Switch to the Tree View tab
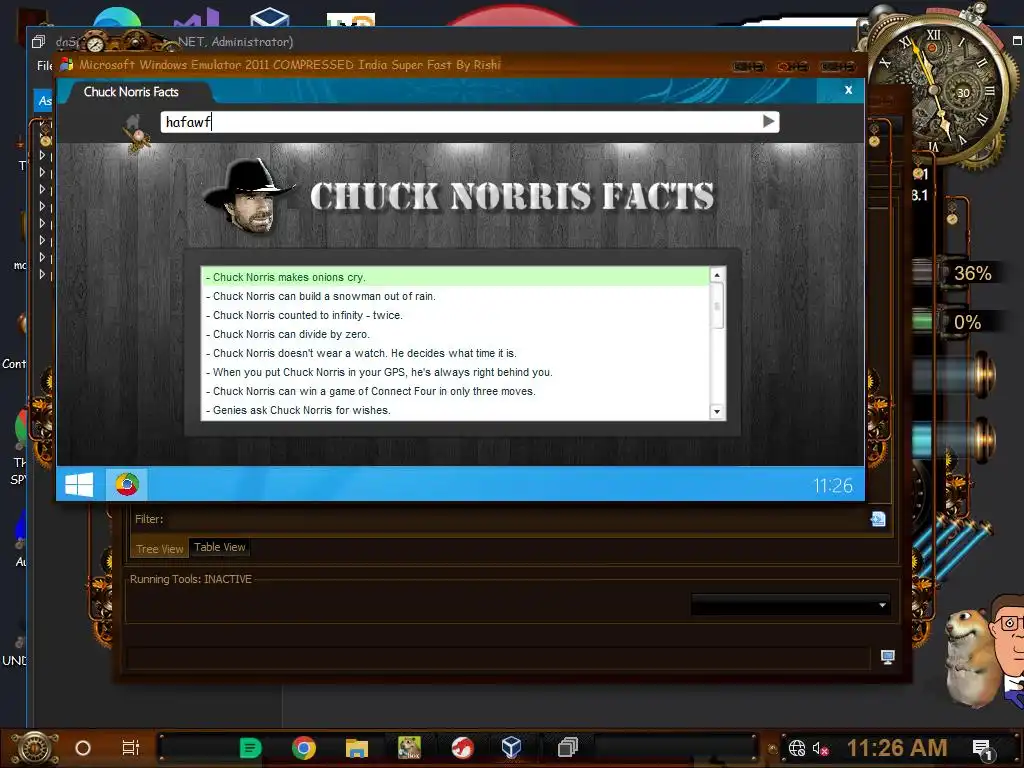Viewport: 1024px width, 768px height. click(x=159, y=549)
